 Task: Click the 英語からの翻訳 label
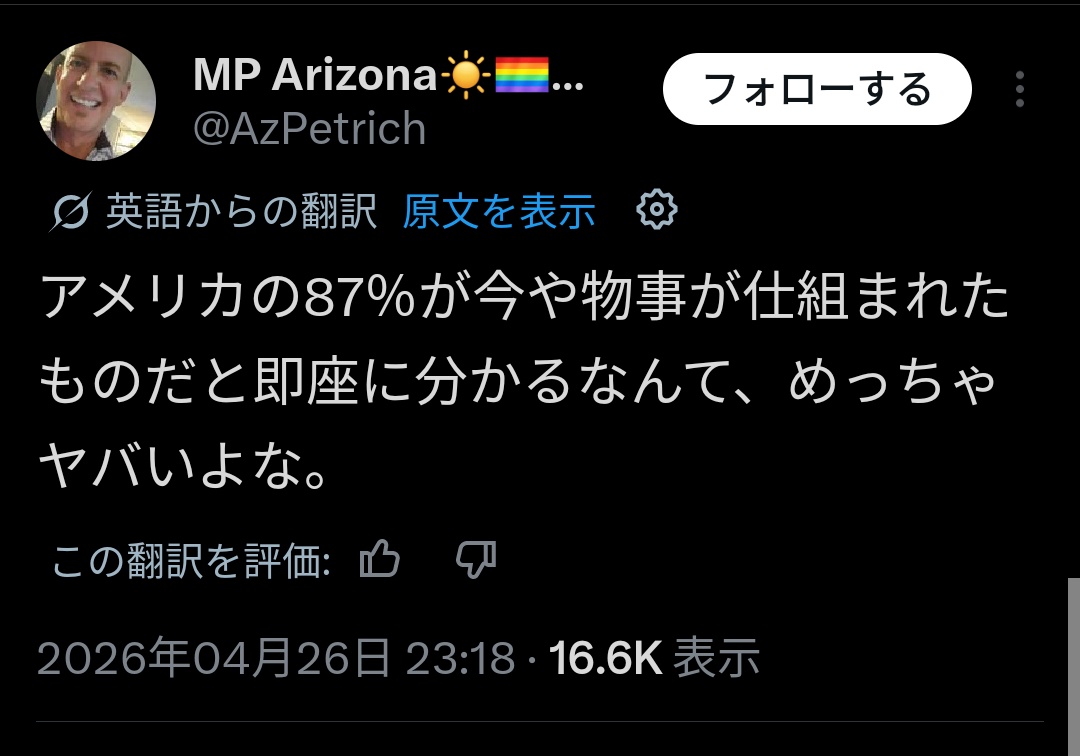(242, 211)
